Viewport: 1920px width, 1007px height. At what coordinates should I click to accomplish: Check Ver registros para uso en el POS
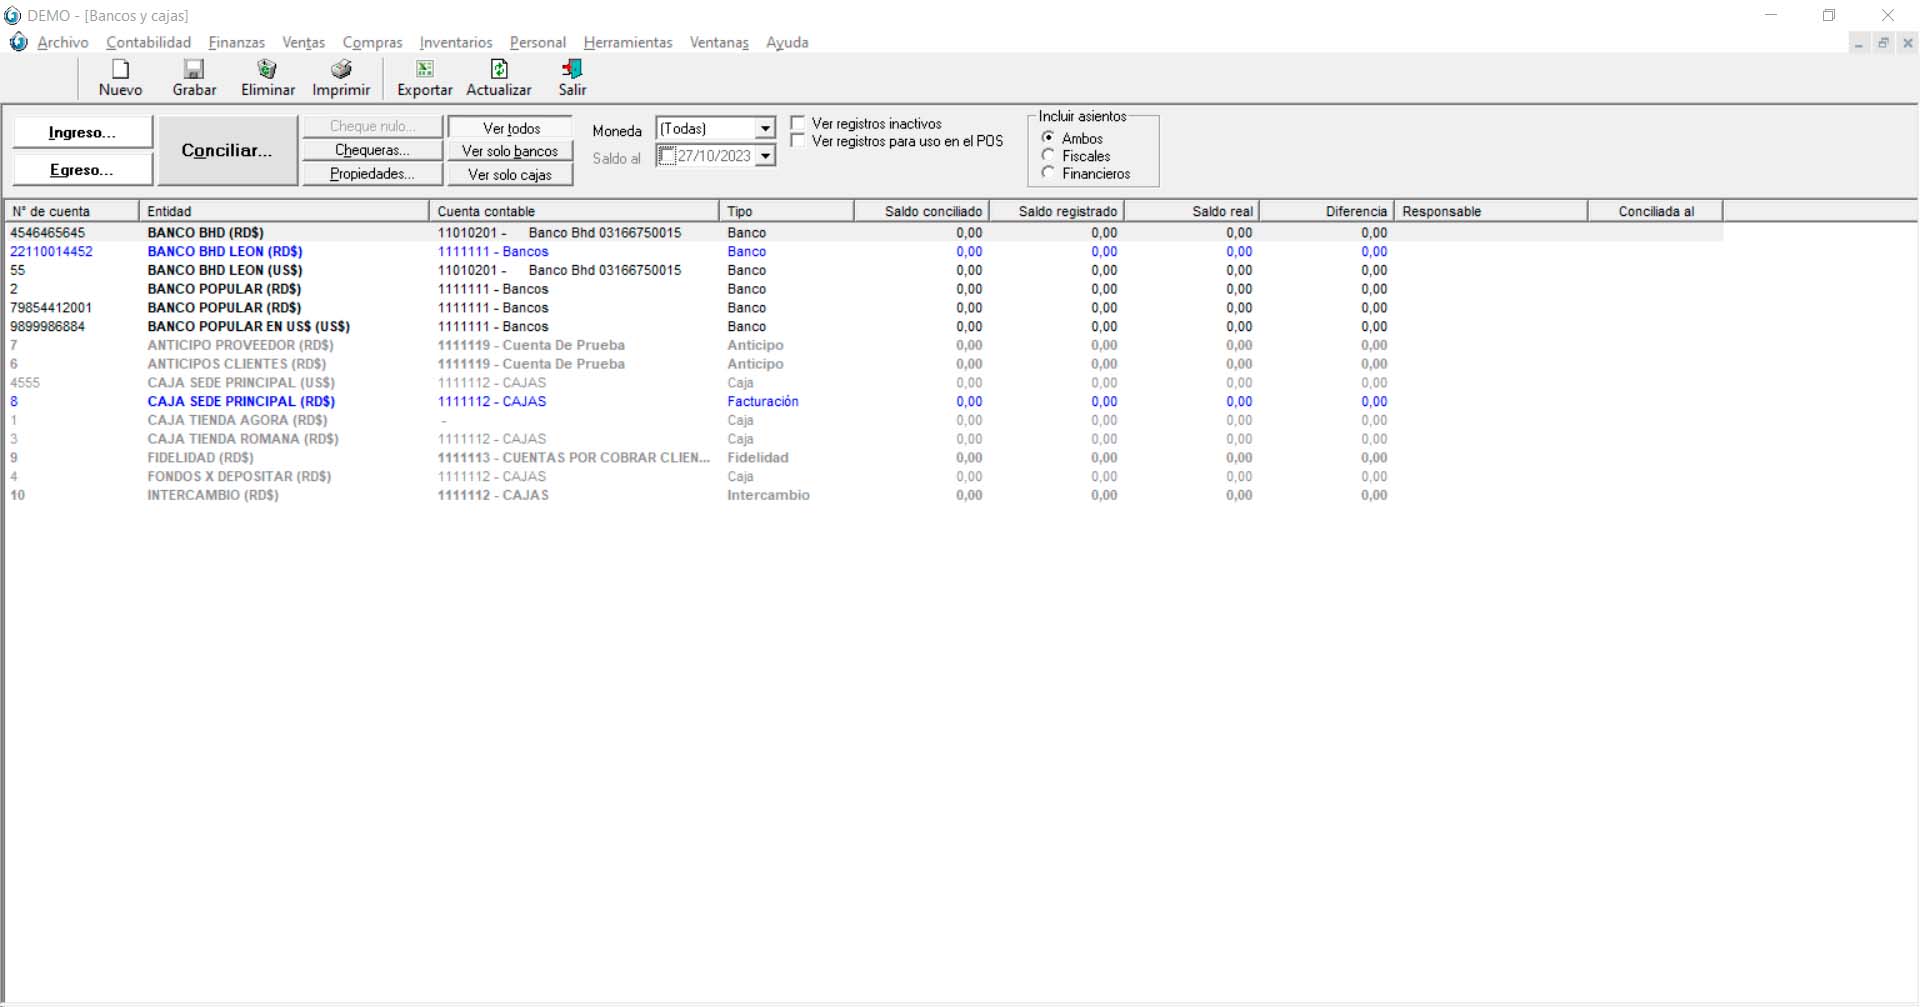(x=798, y=141)
